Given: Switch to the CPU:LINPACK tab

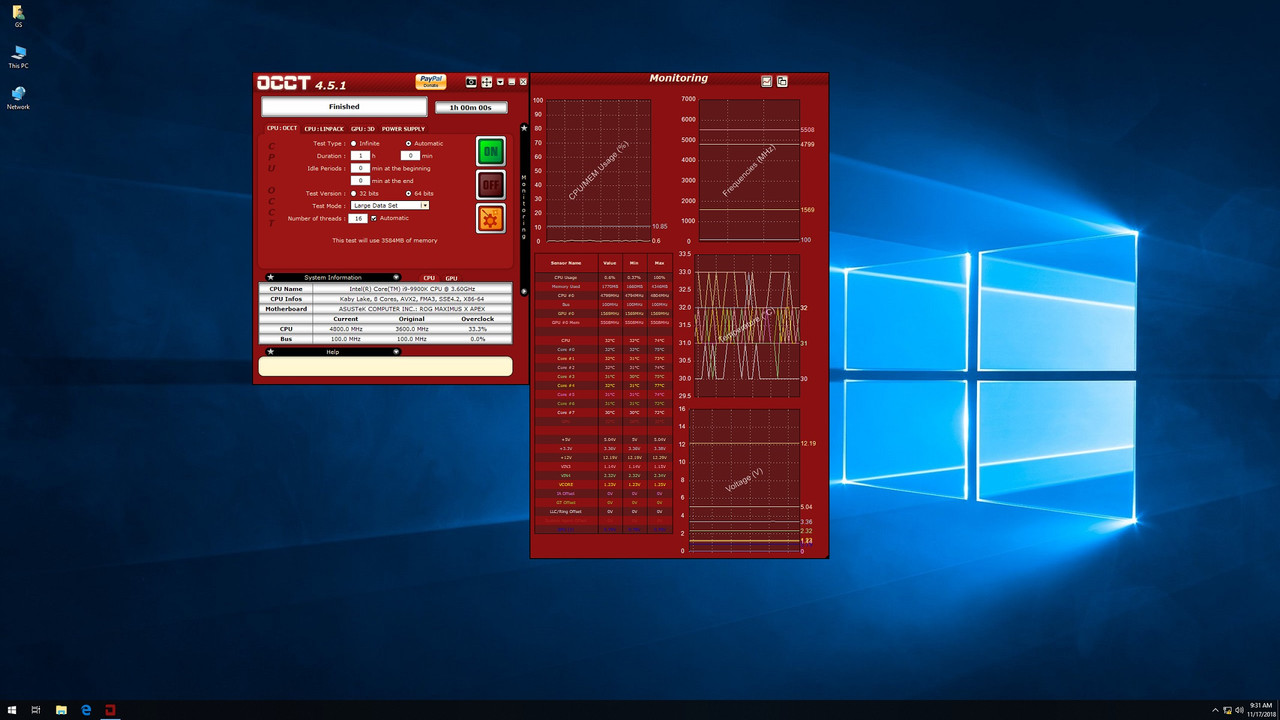Looking at the screenshot, I should pos(324,129).
